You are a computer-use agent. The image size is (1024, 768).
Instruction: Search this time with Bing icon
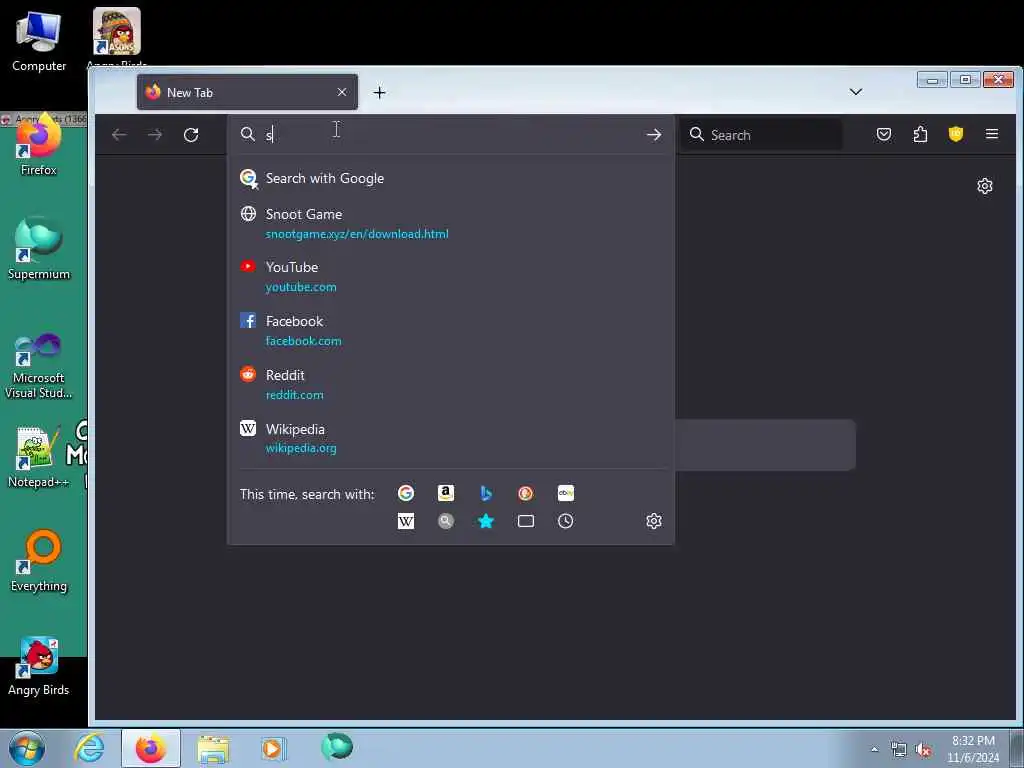486,493
